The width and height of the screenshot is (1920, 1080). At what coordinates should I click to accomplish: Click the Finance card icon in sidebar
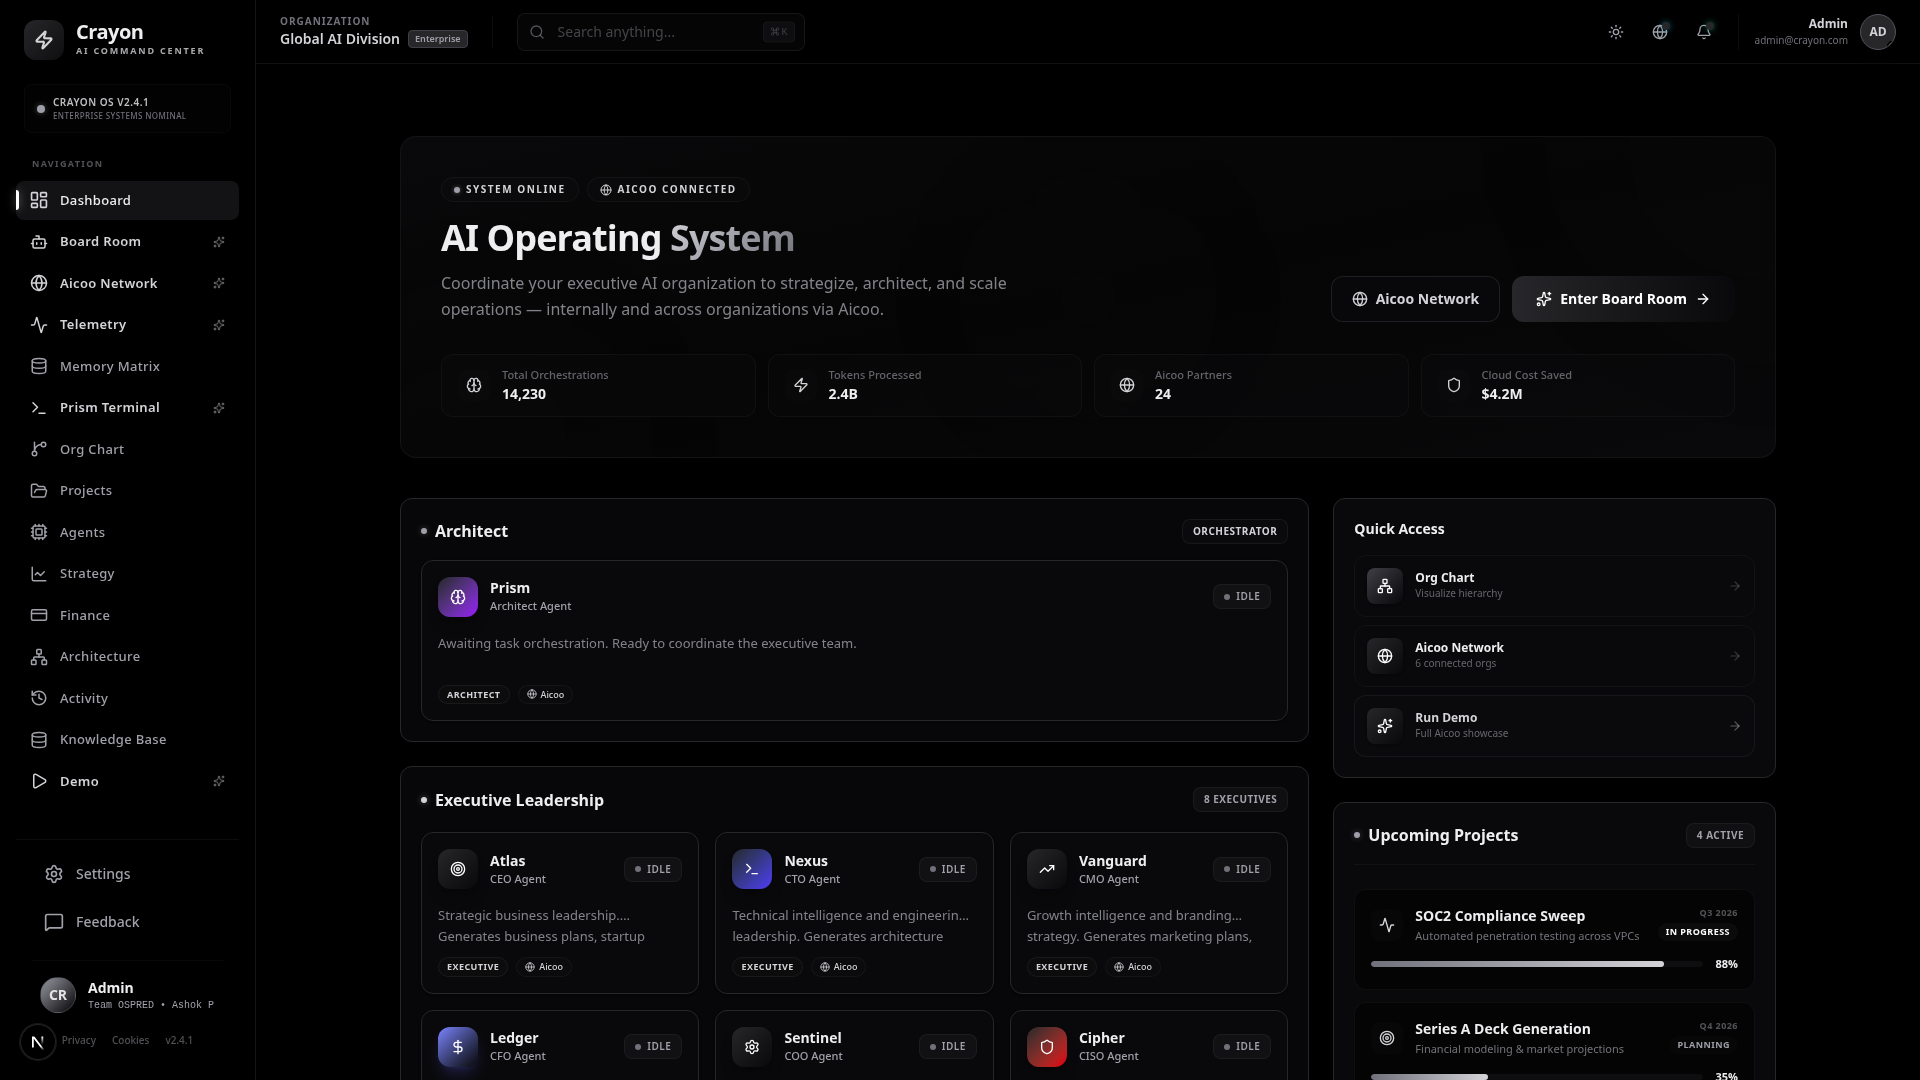pyautogui.click(x=39, y=615)
